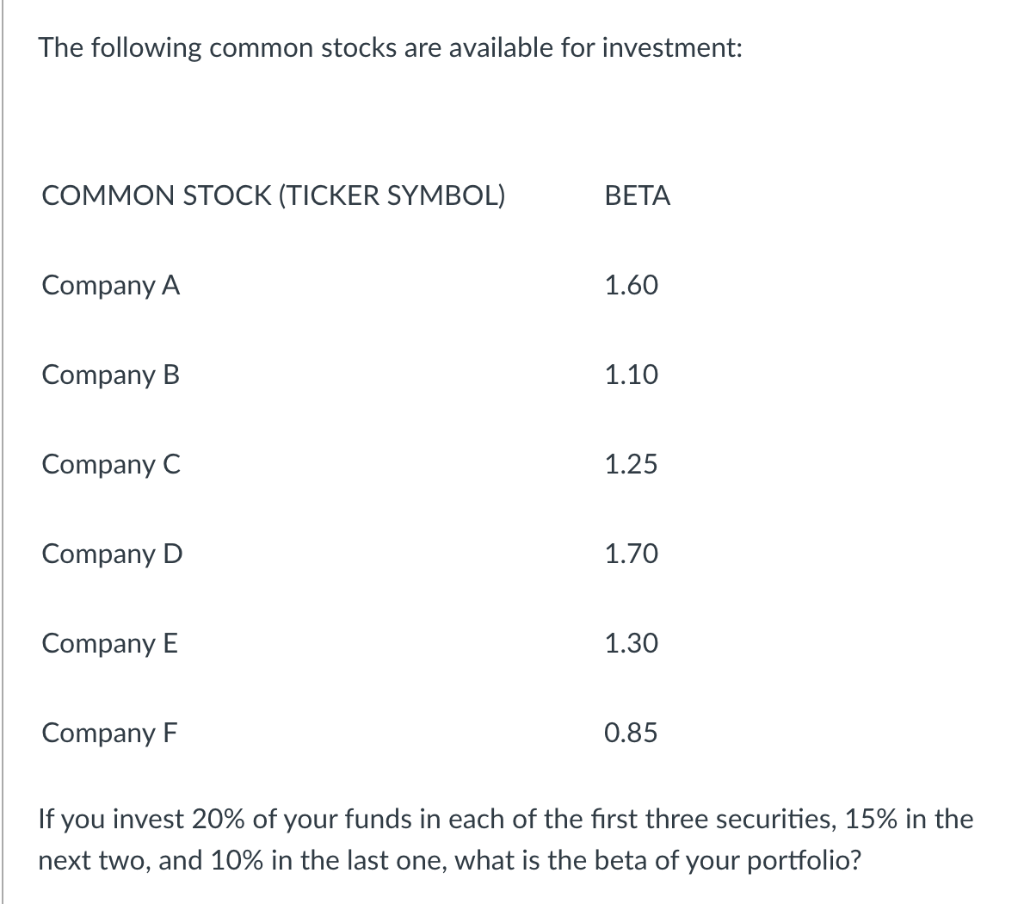Click the COMMON STOCK (TICKER SYMBOL) column header
Screen dimensions: 1024x904
273,197
